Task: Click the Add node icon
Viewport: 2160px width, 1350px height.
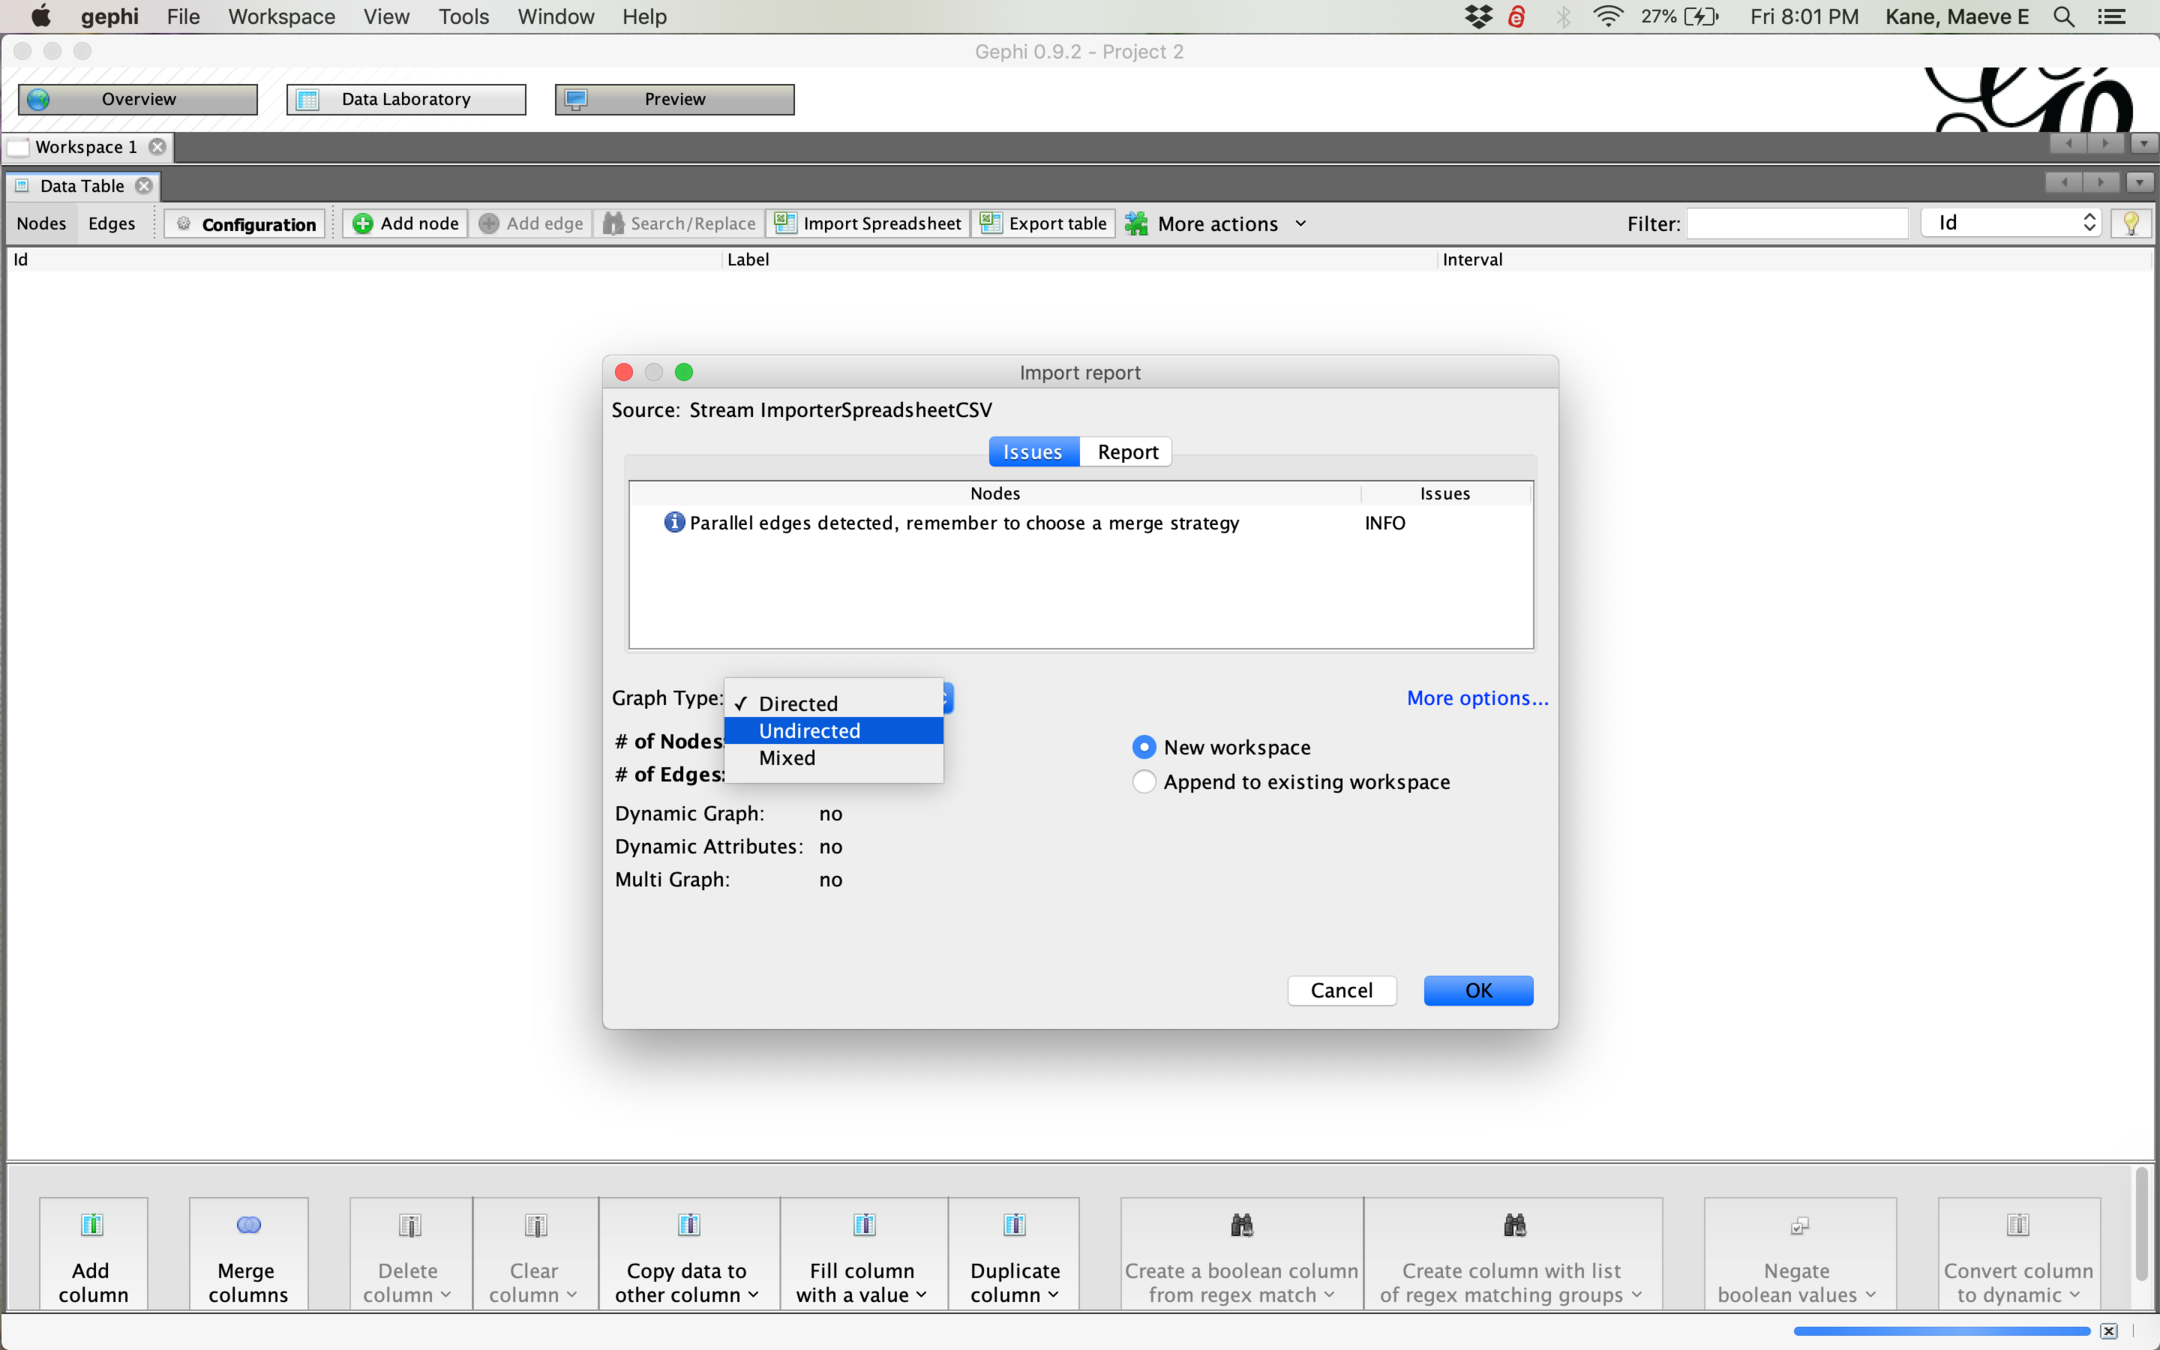Action: tap(363, 223)
